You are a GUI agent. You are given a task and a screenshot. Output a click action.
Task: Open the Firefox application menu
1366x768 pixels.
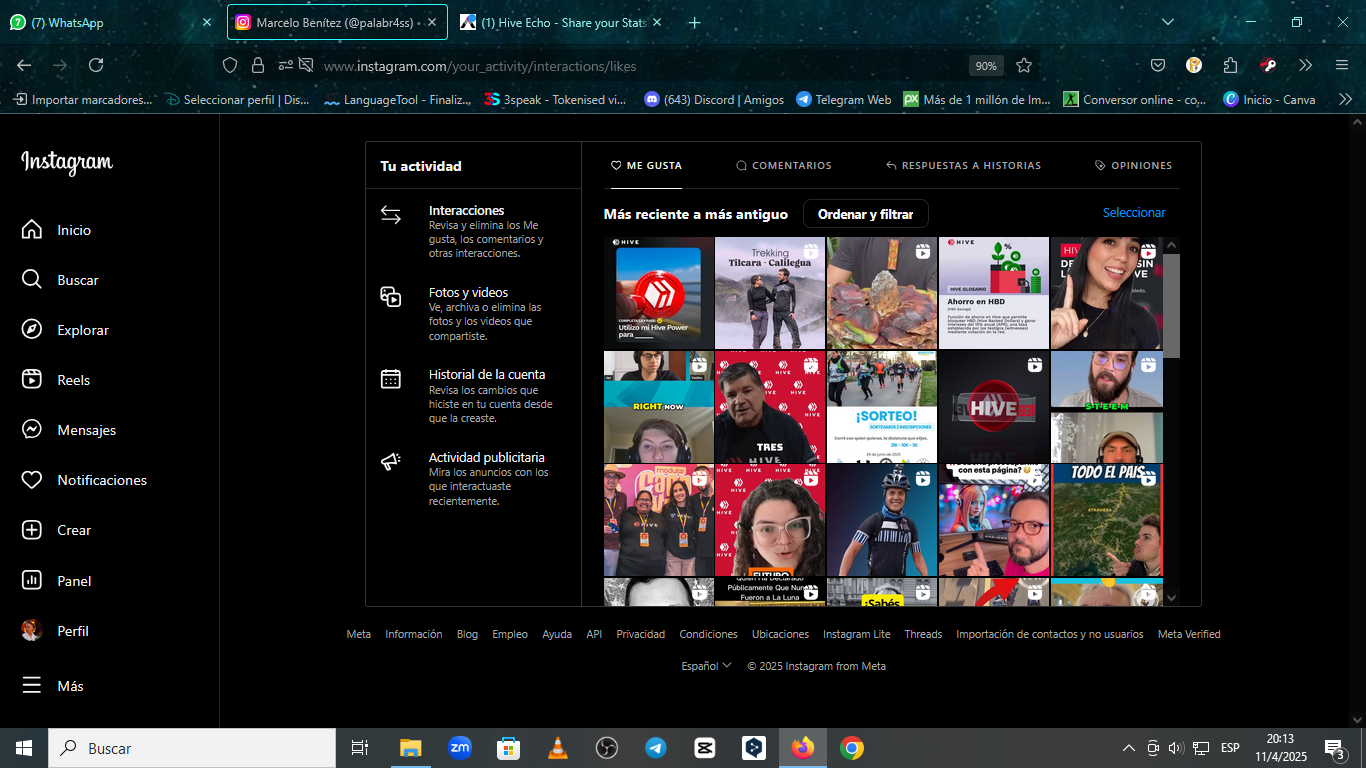pyautogui.click(x=1342, y=65)
